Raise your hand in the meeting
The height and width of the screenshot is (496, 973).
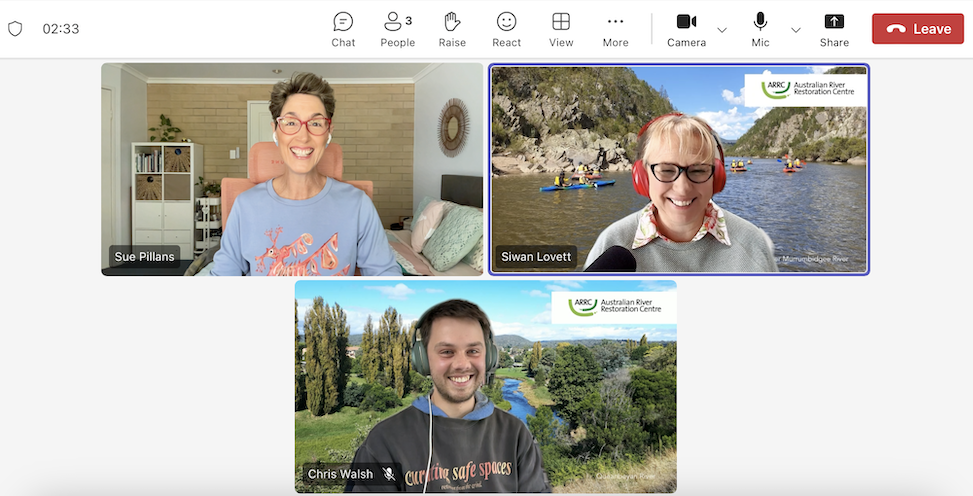(x=452, y=29)
